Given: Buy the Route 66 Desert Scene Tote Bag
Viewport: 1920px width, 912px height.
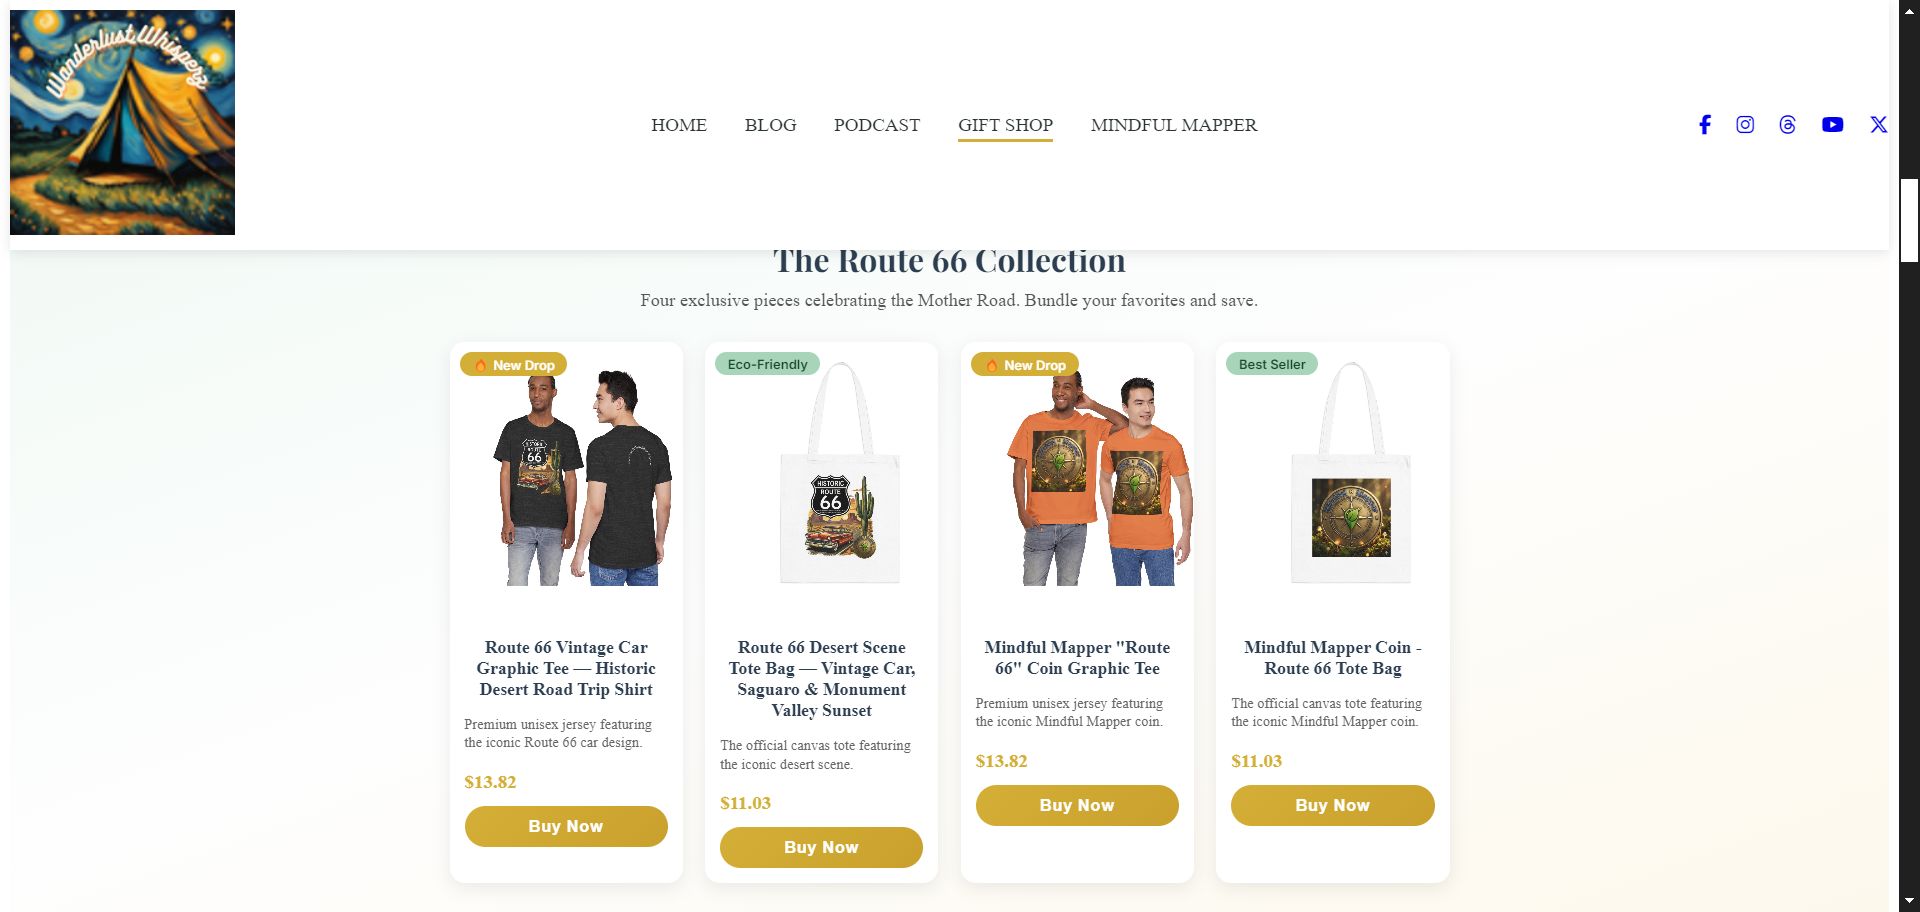Looking at the screenshot, I should coord(821,847).
